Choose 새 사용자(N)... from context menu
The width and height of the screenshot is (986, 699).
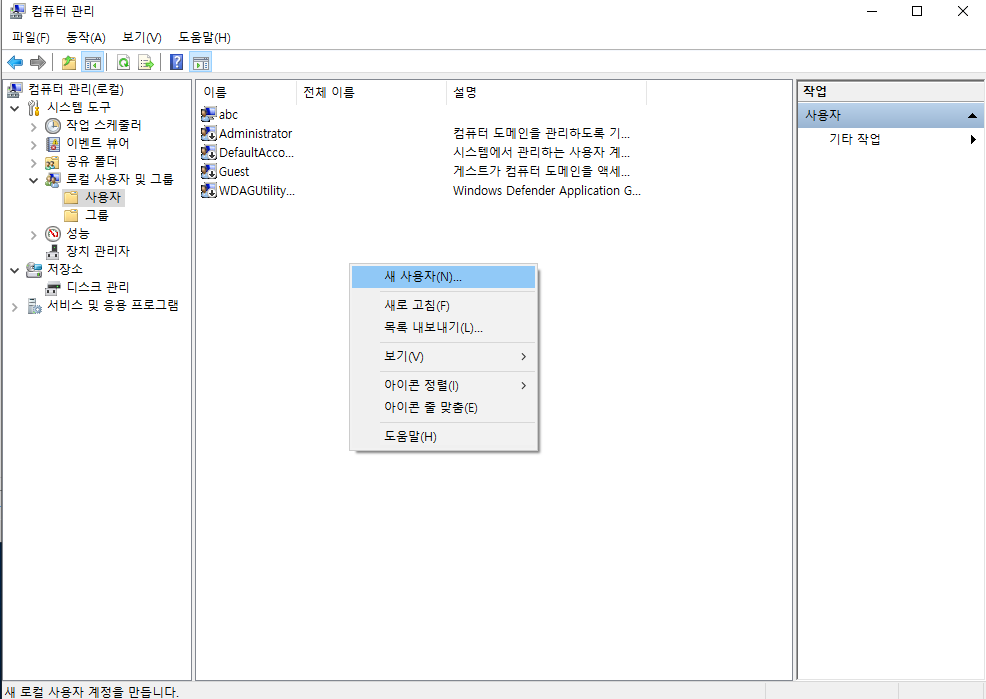[443, 277]
